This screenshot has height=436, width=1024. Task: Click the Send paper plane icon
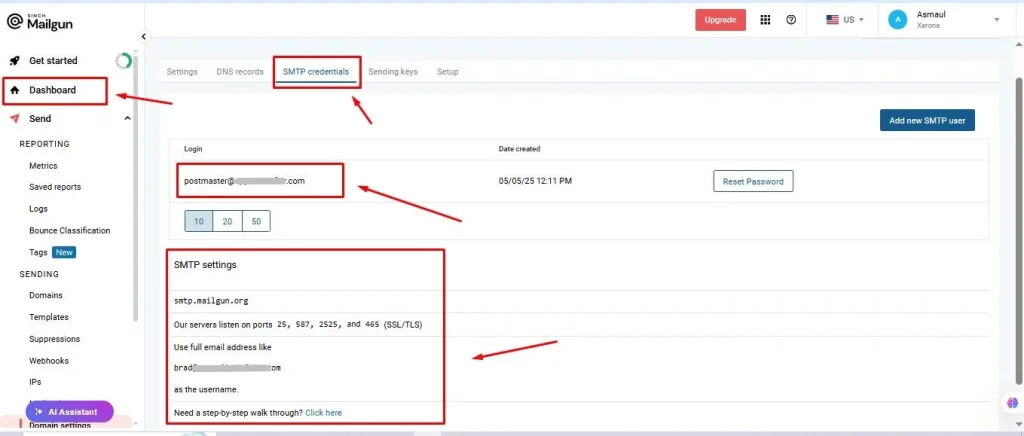click(x=14, y=119)
